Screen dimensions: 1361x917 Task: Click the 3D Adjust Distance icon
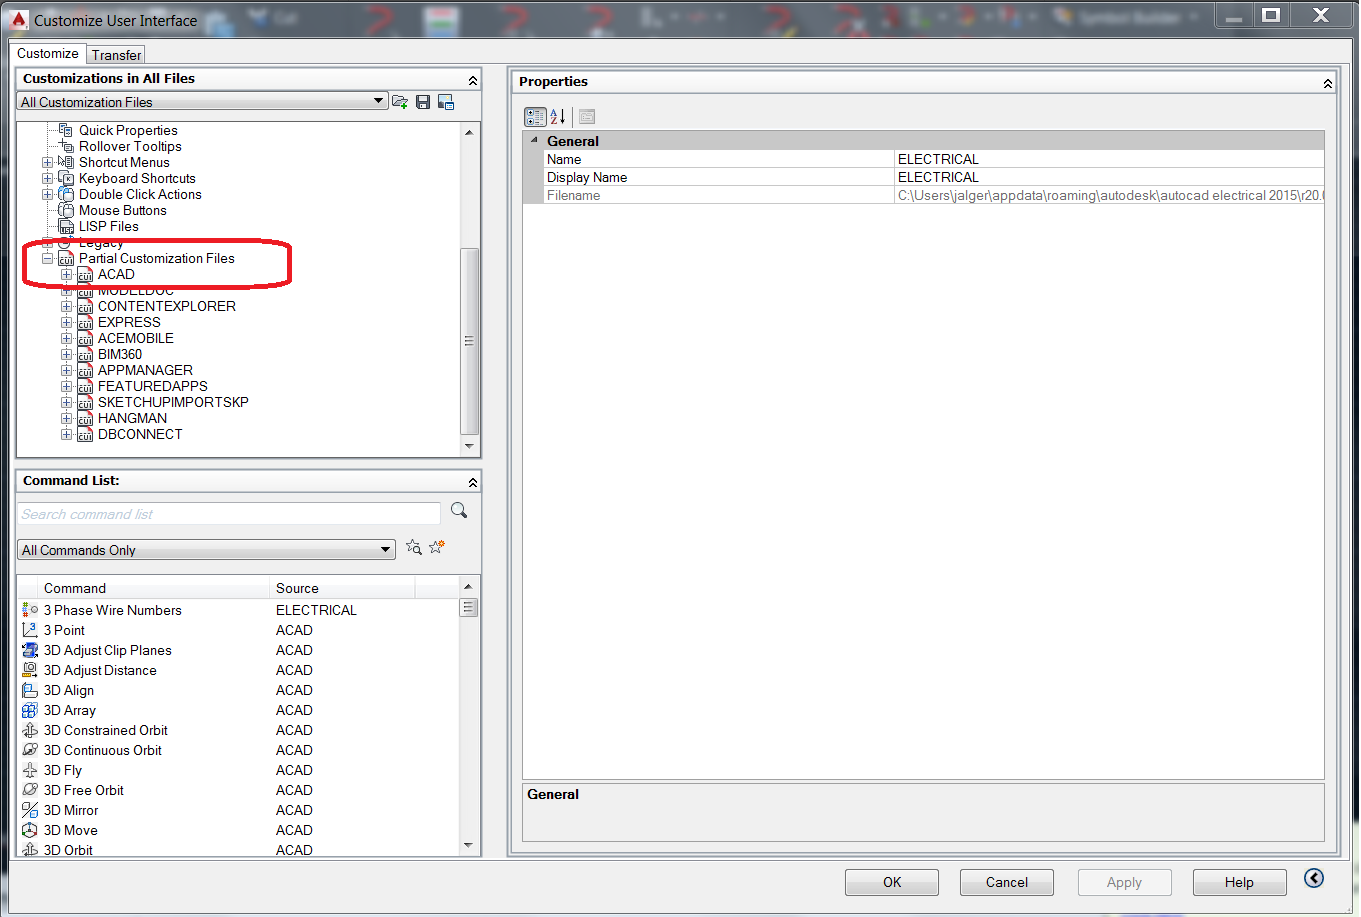point(30,670)
